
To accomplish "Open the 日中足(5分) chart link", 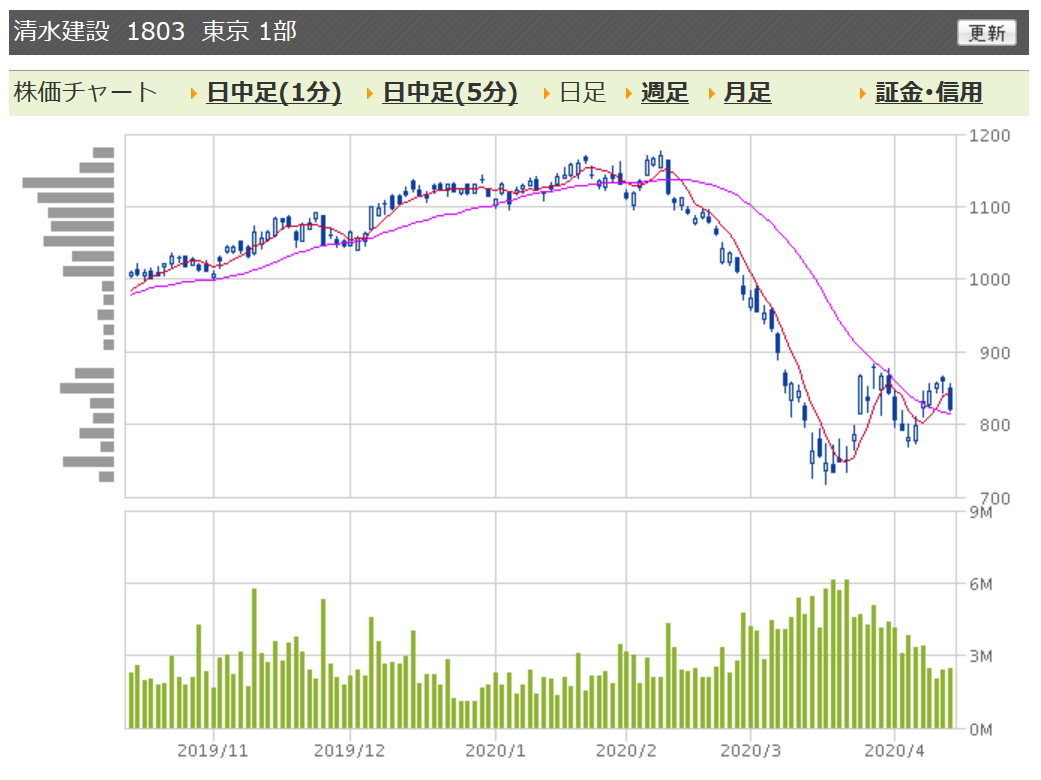I will 450,92.
